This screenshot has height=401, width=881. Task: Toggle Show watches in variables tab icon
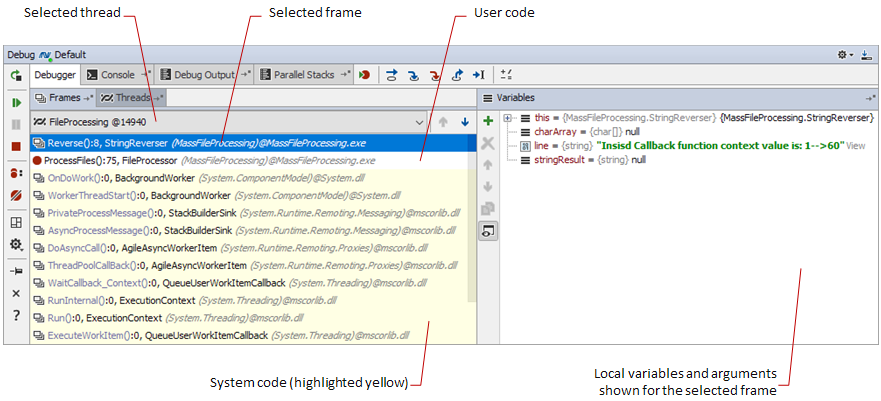[488, 231]
